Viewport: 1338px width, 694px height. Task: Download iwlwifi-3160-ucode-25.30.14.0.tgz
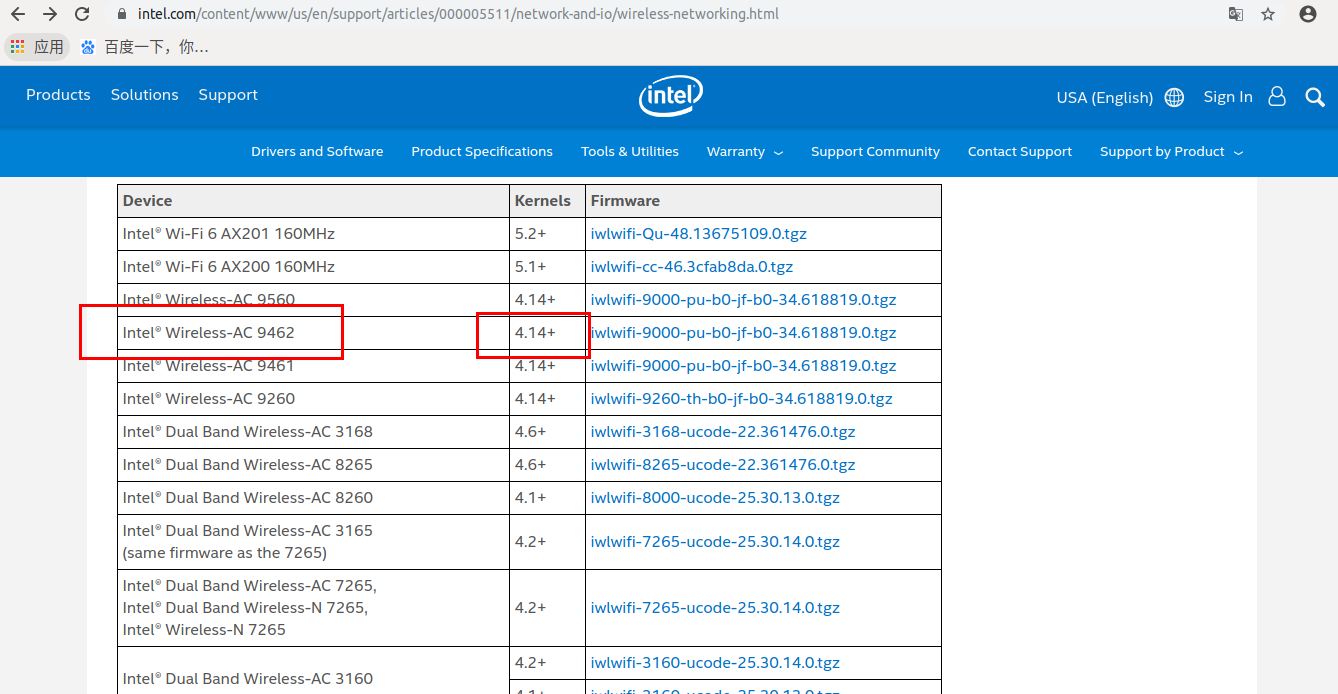pyautogui.click(x=715, y=663)
